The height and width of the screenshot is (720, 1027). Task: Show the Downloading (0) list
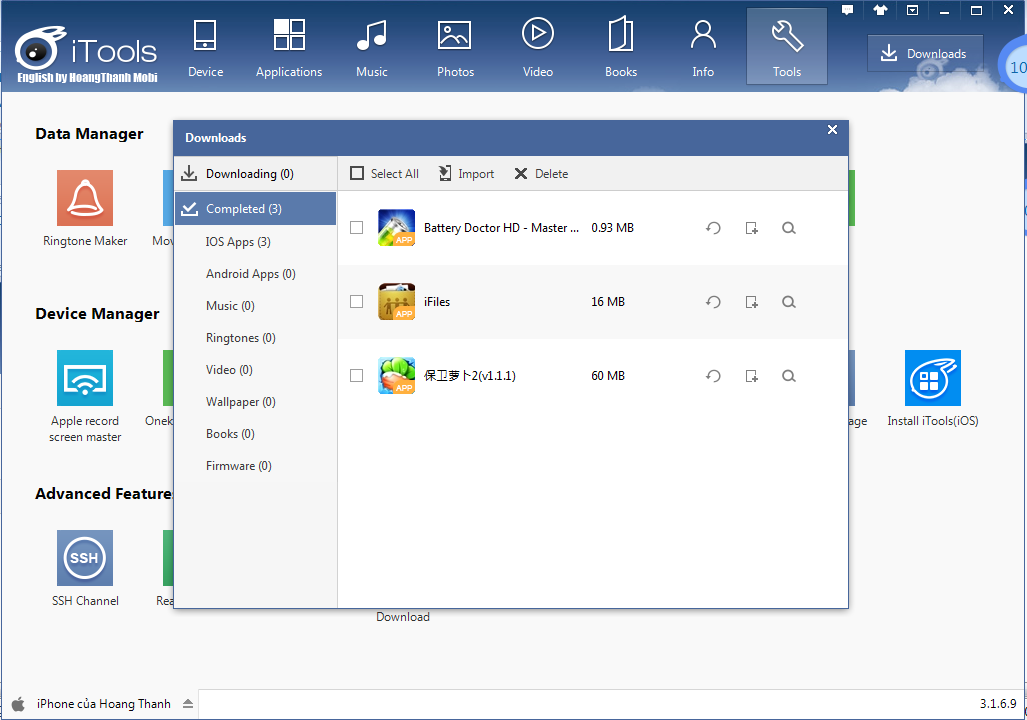coord(255,174)
